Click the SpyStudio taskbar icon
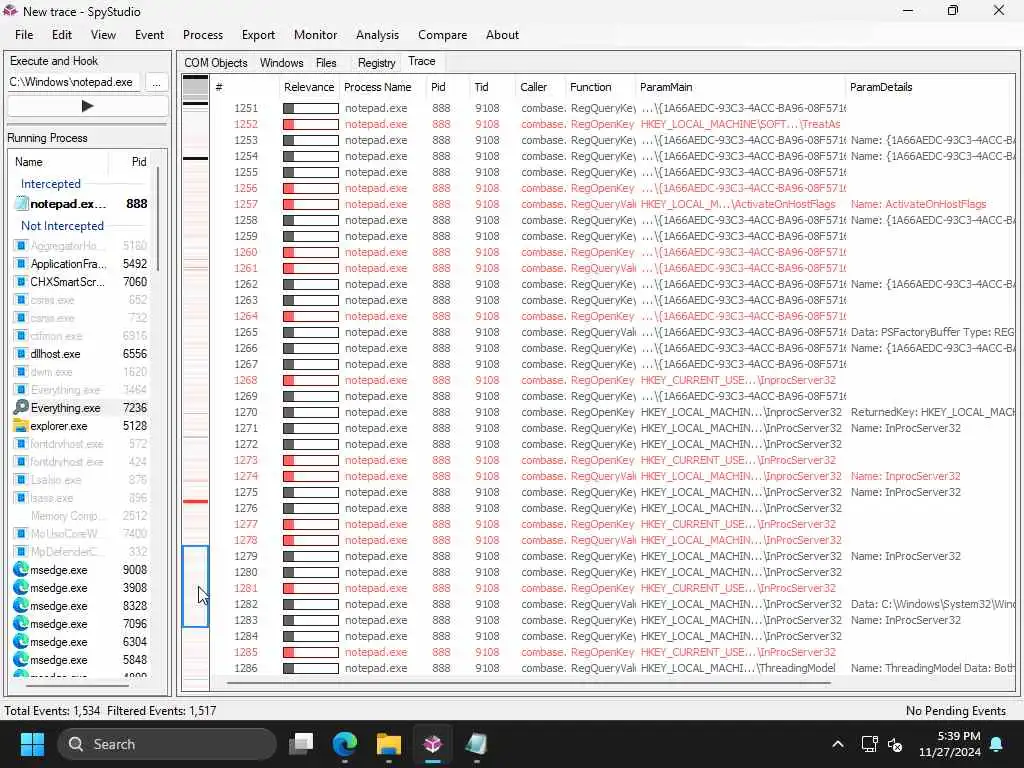 432,744
